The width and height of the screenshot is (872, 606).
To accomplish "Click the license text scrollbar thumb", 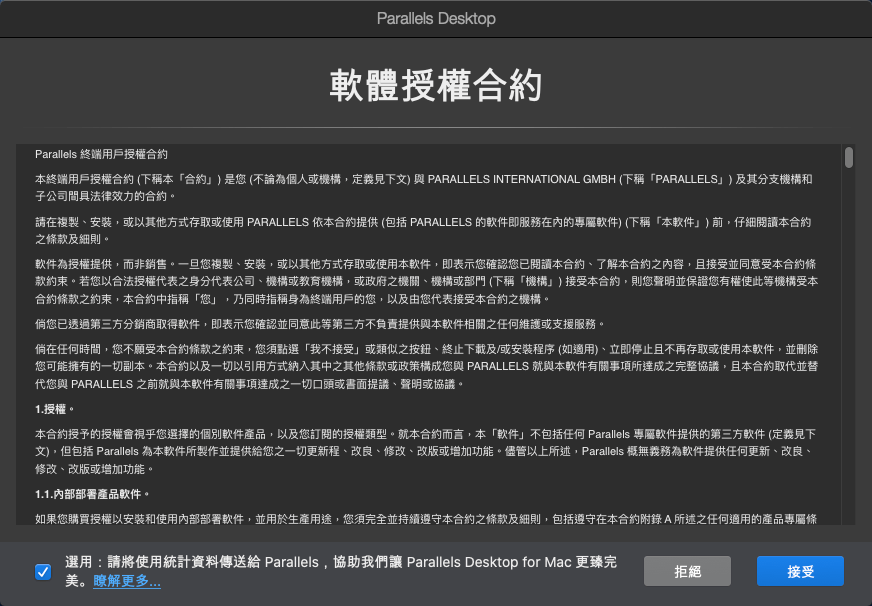I will pyautogui.click(x=849, y=157).
